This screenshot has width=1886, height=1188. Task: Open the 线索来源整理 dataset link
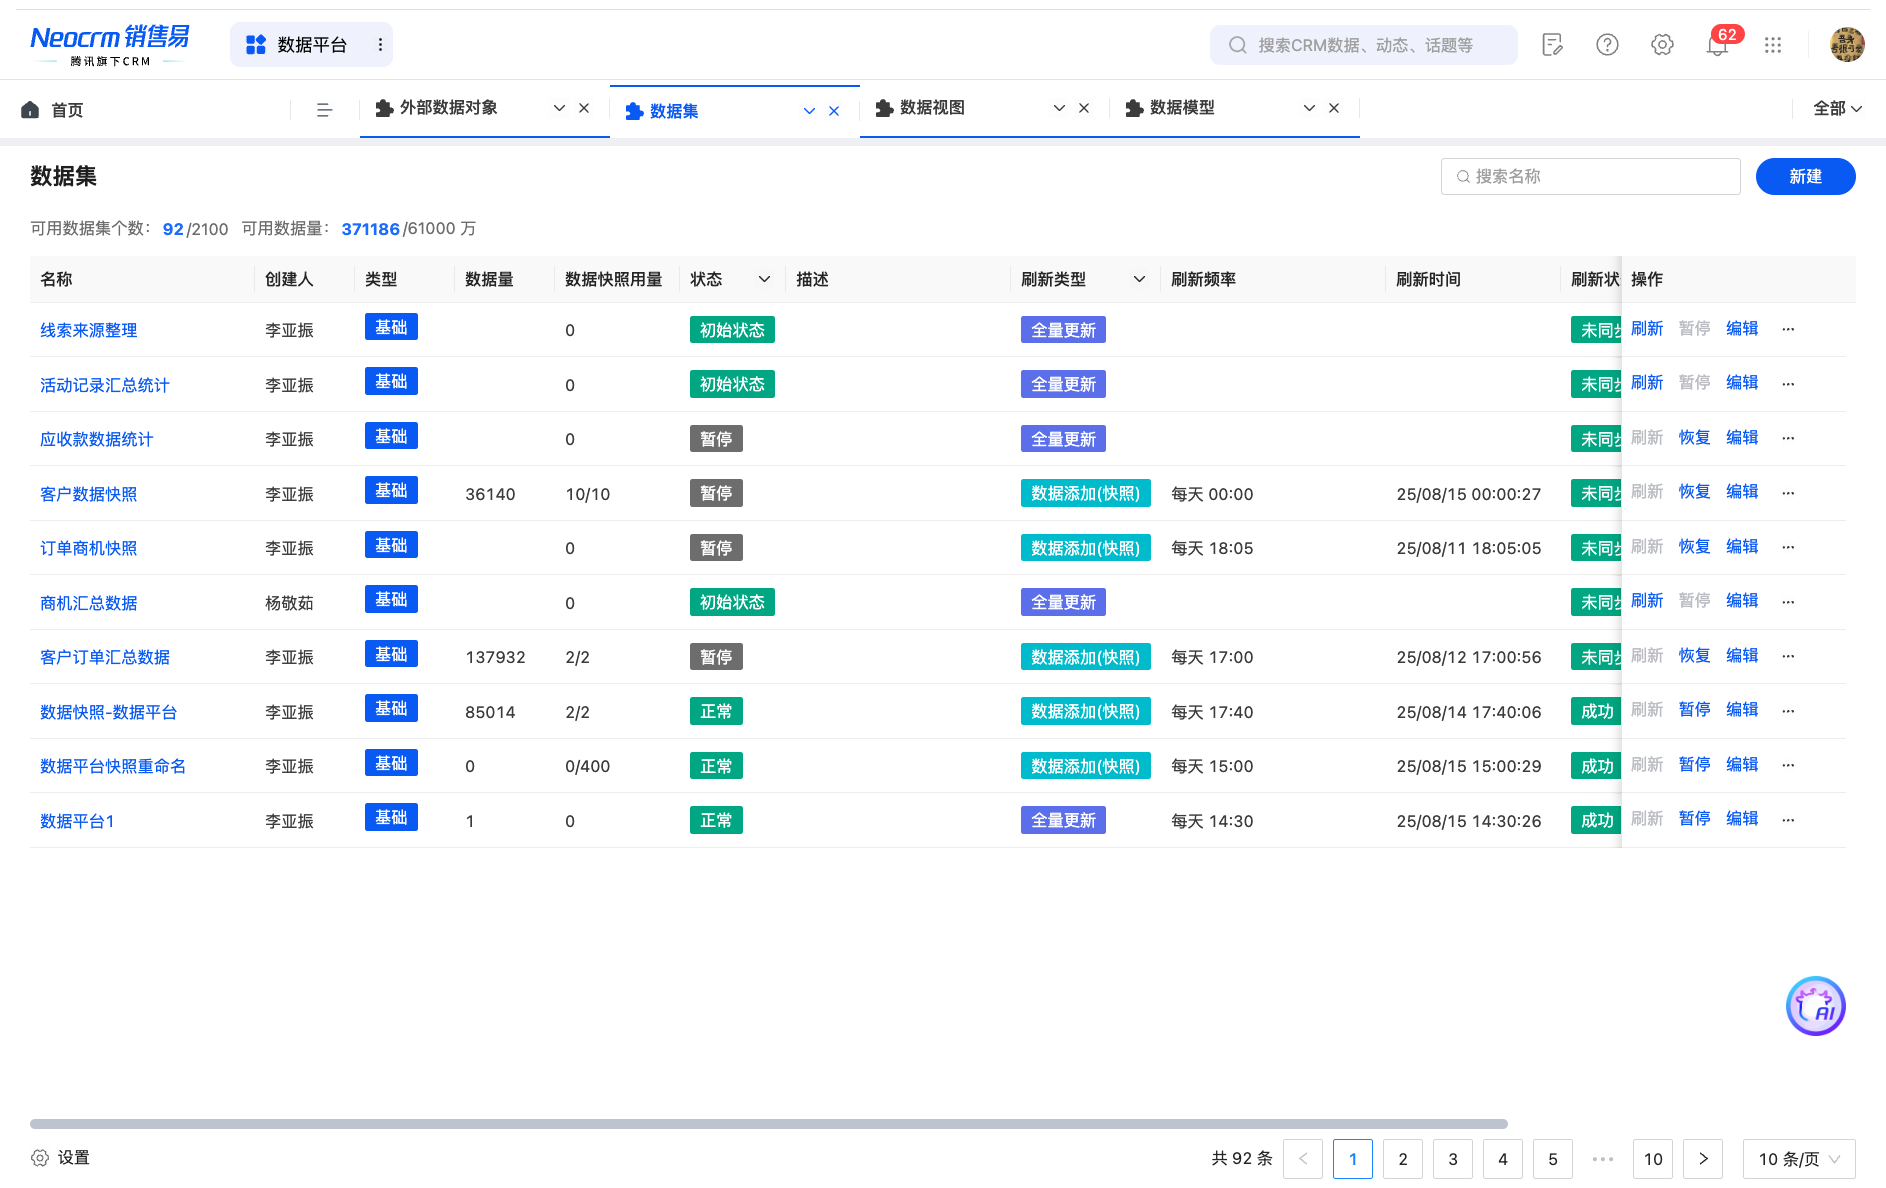click(x=89, y=330)
